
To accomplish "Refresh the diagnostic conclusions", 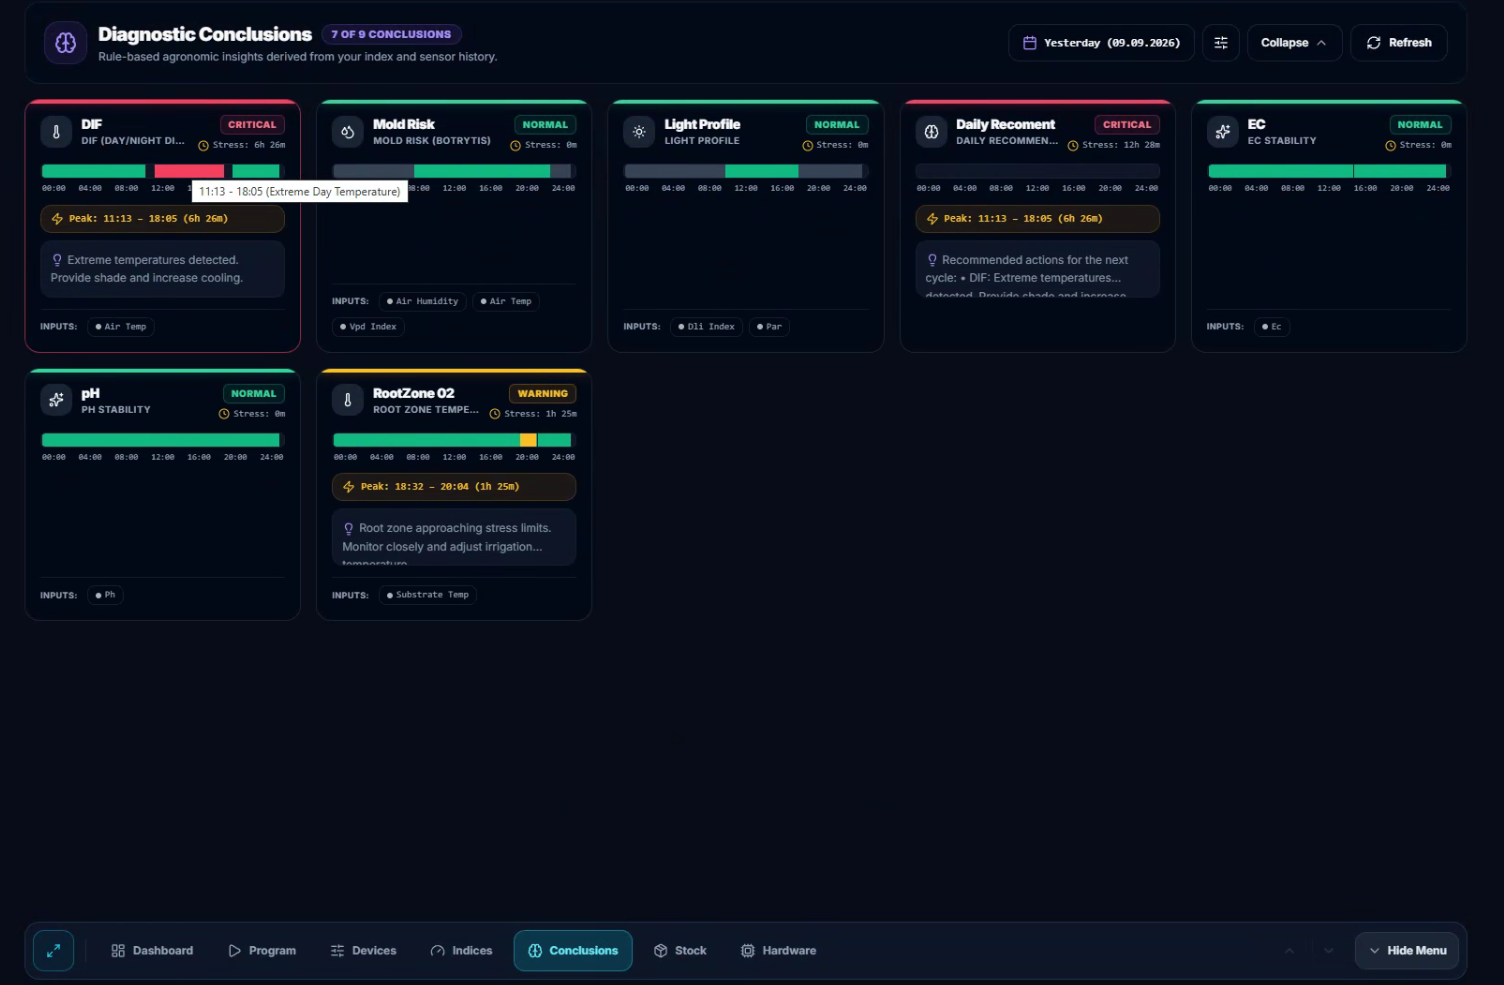I will tap(1399, 43).
